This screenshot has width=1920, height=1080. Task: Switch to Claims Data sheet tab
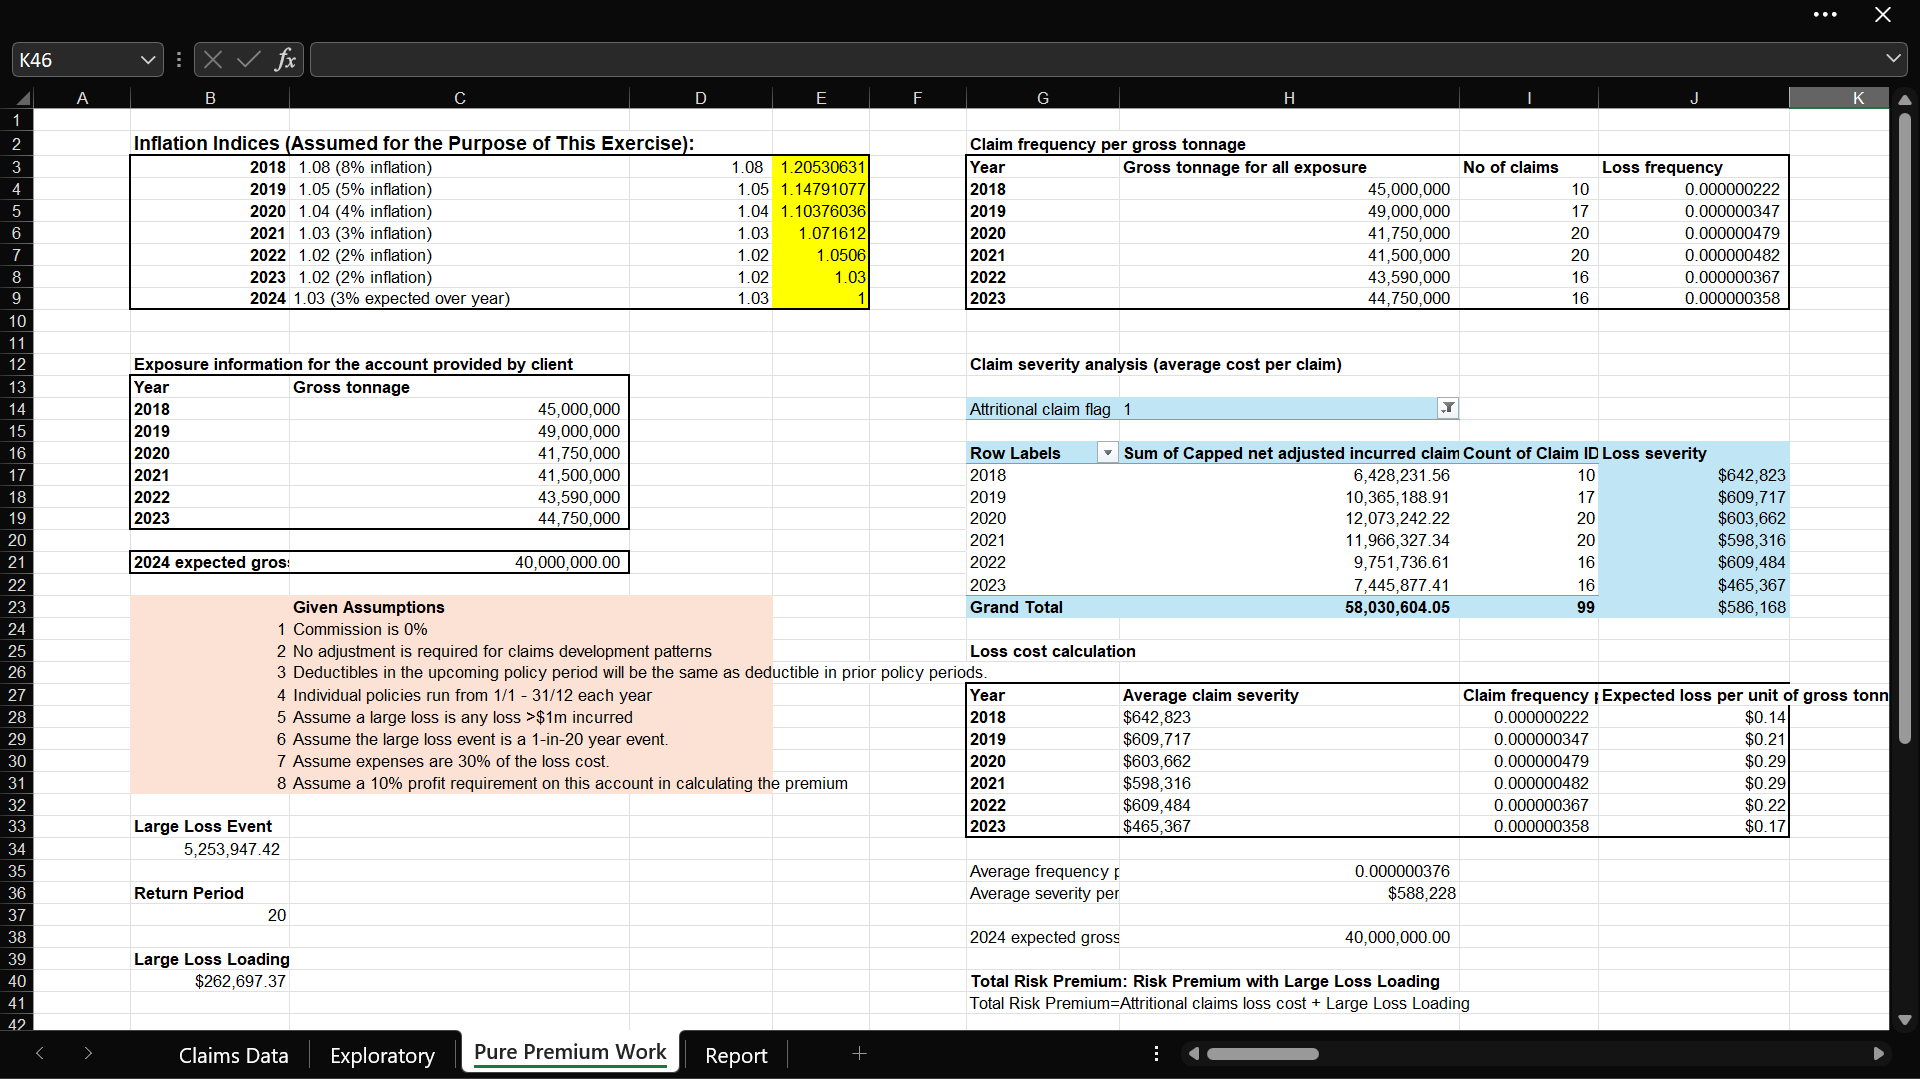(x=233, y=1055)
